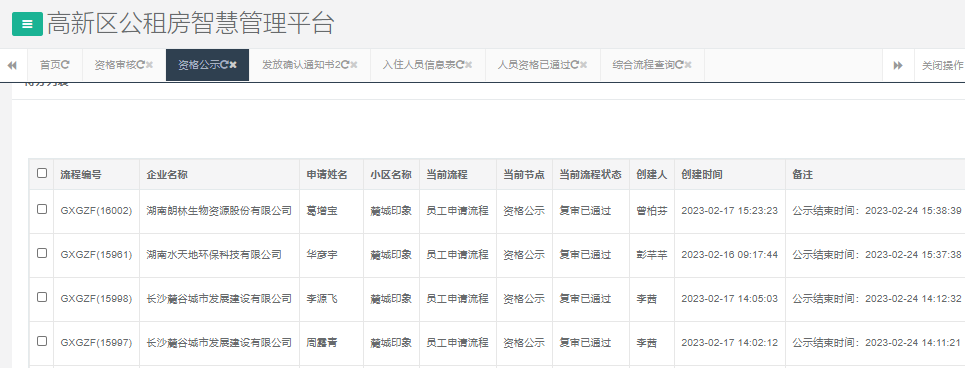Close the 人员资格已通过 tab

tap(583, 65)
